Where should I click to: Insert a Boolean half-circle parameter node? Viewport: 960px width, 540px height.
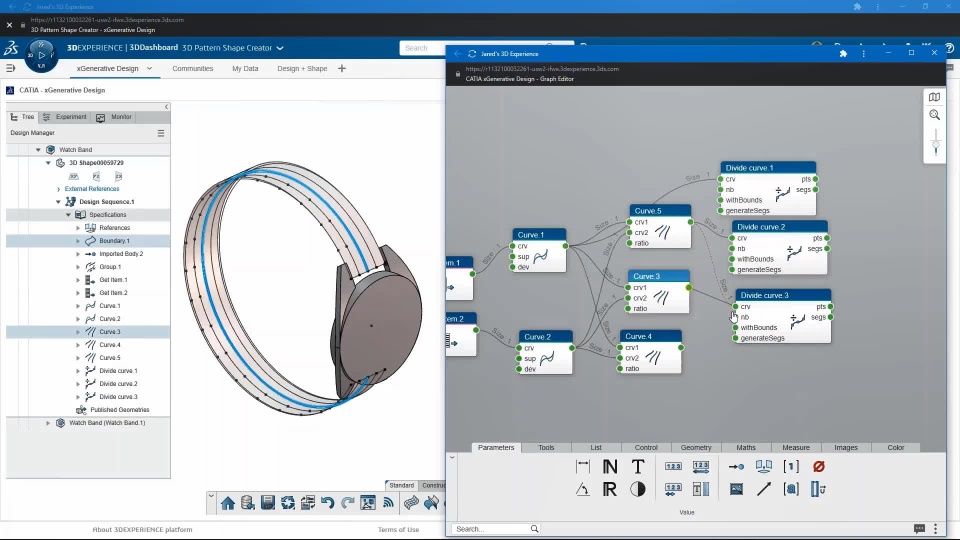637,489
